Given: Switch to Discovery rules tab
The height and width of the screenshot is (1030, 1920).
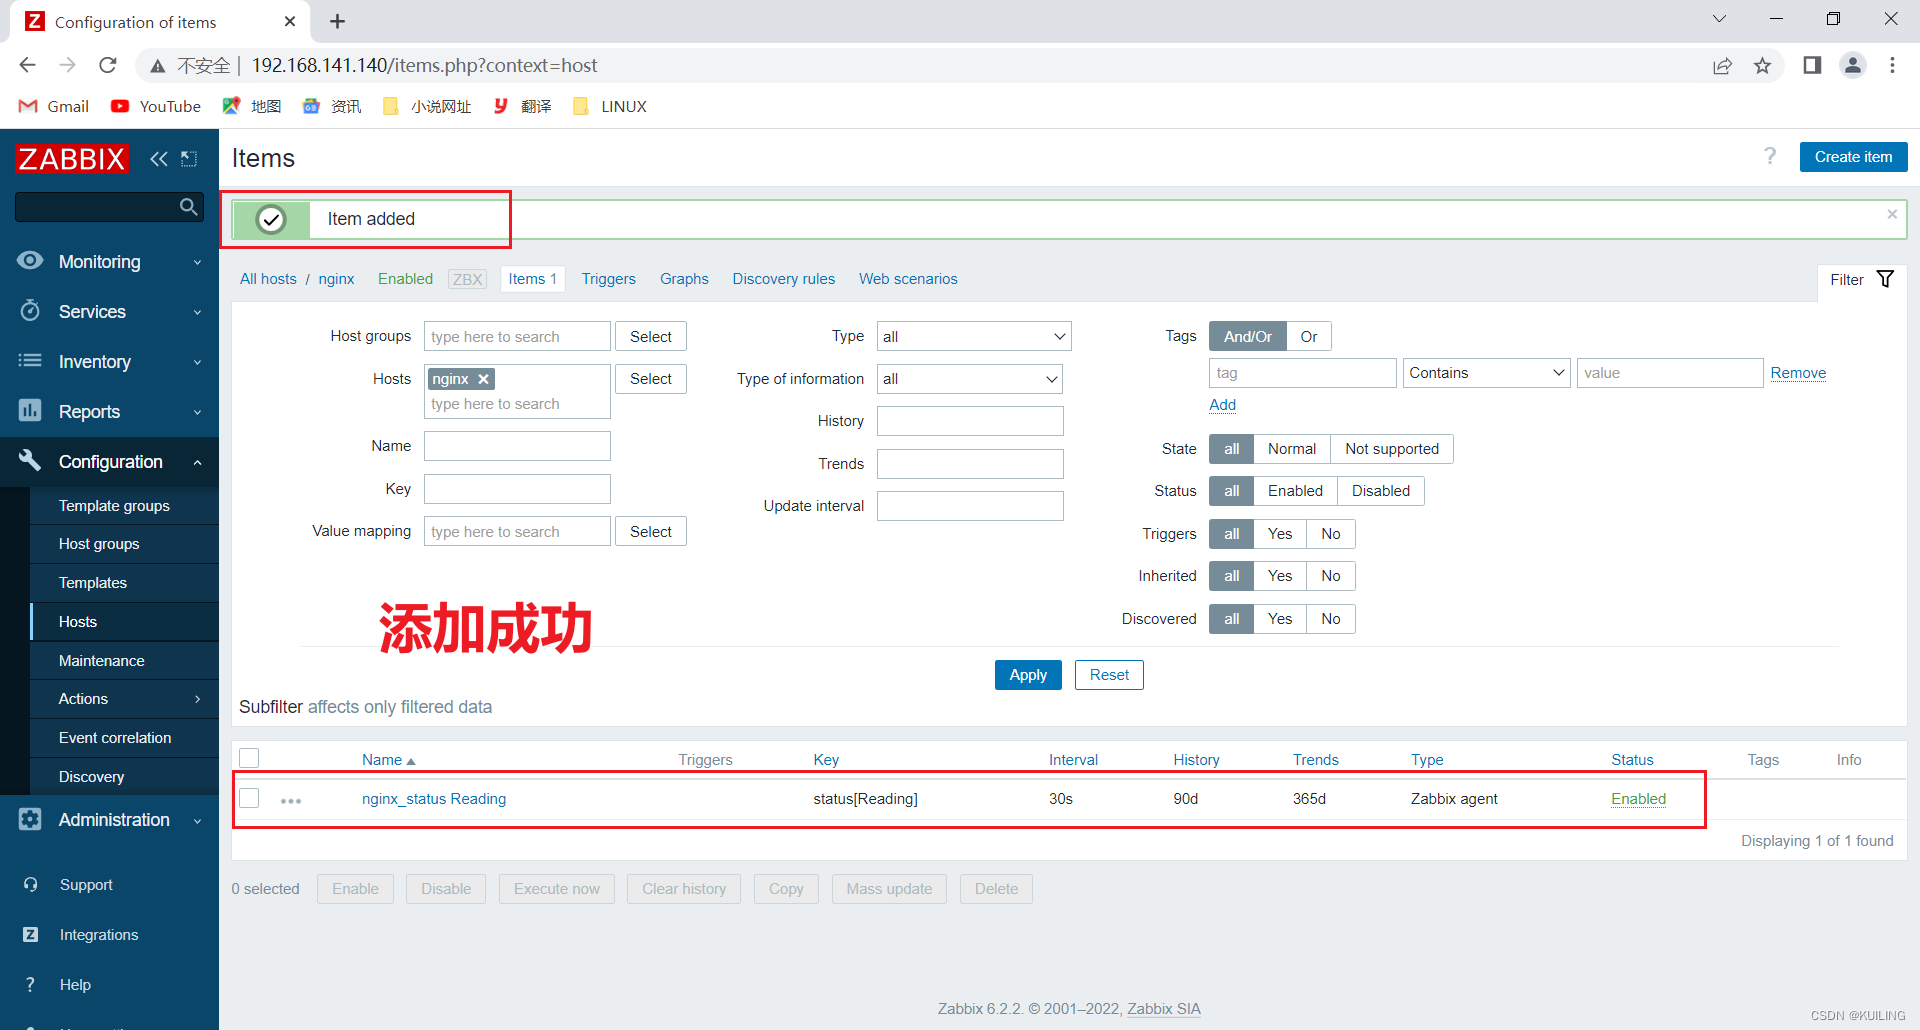Looking at the screenshot, I should pyautogui.click(x=783, y=279).
